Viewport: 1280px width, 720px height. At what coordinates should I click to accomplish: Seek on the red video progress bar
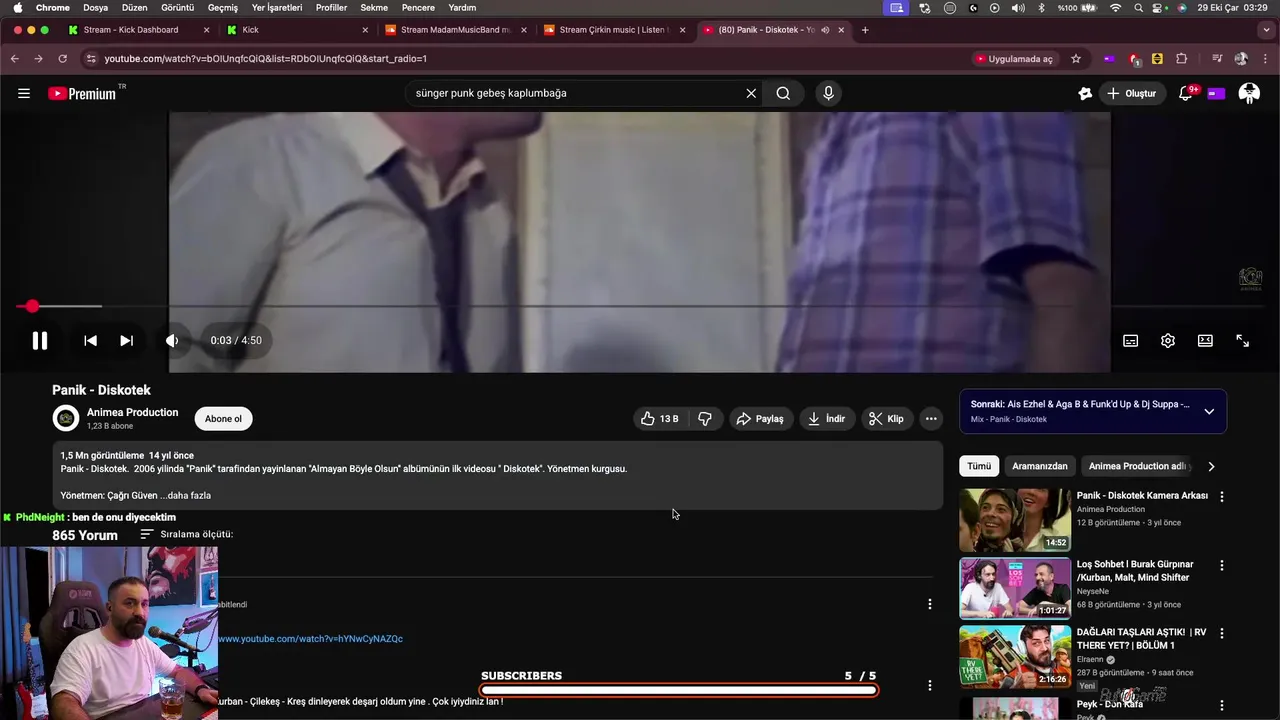click(x=640, y=306)
